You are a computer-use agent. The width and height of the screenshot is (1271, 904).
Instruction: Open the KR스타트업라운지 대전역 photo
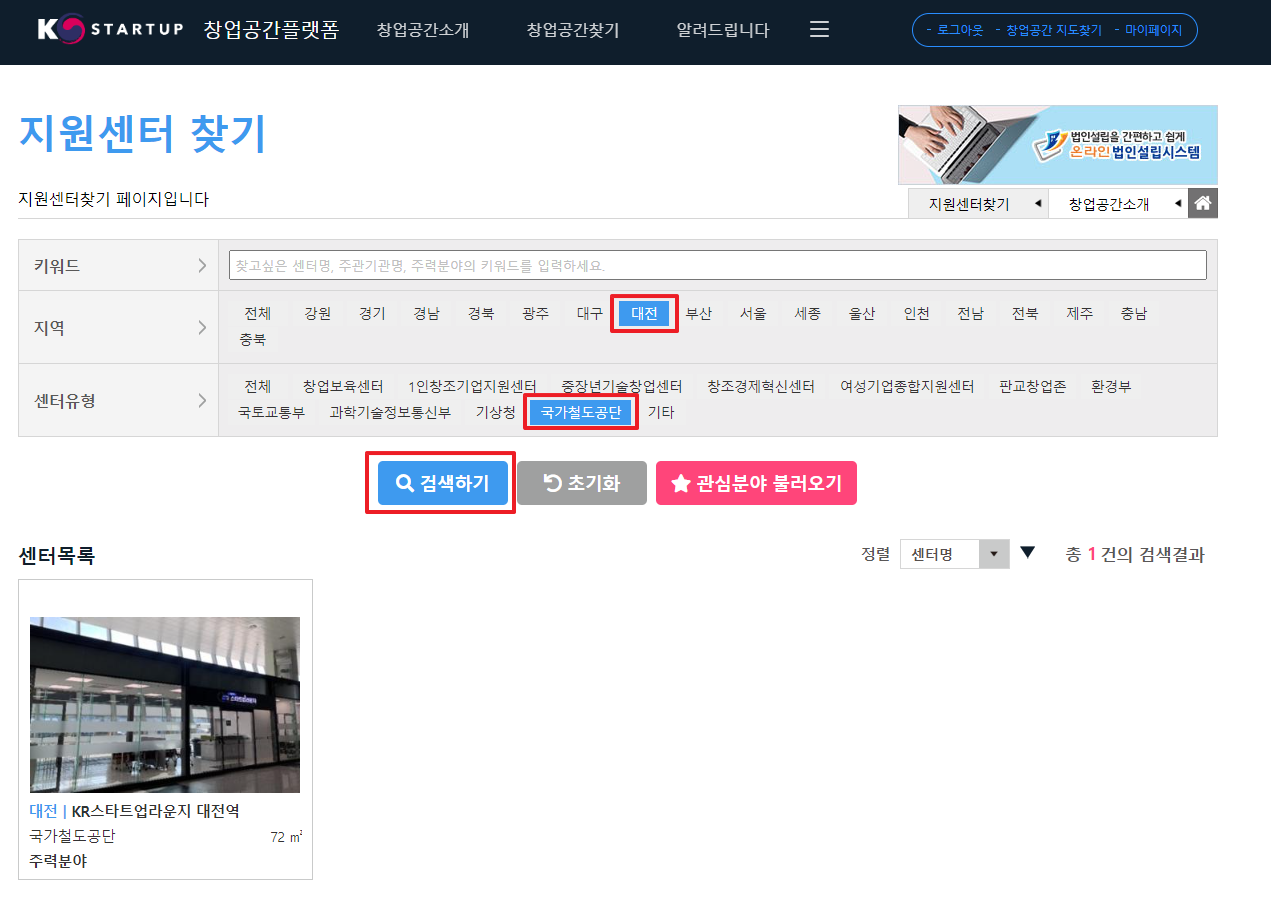[165, 705]
